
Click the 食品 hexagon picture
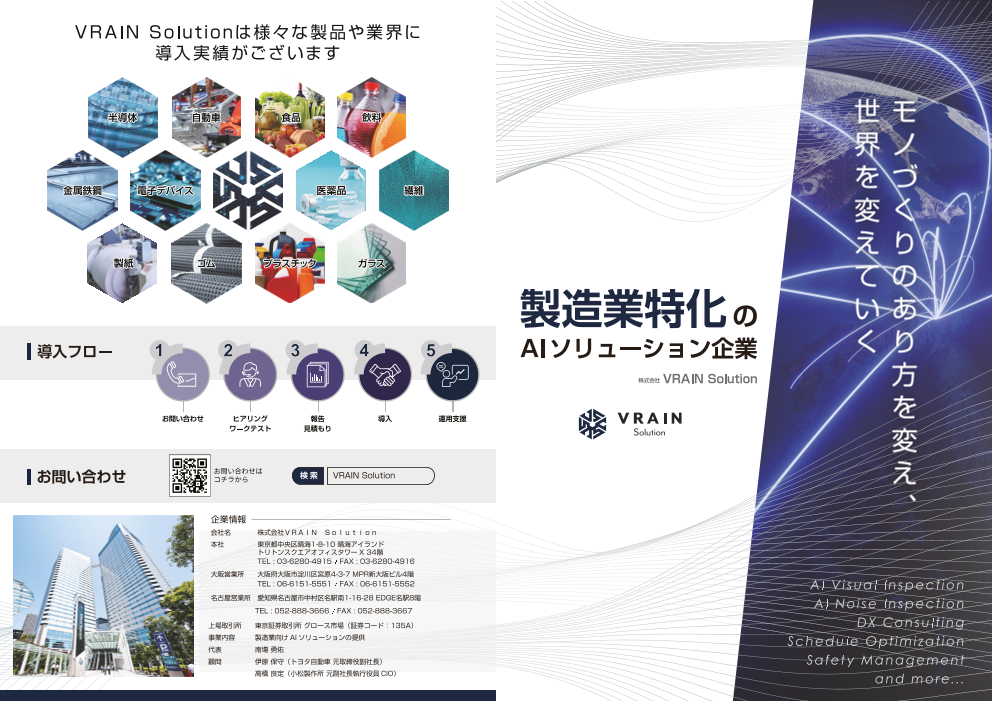pos(290,117)
